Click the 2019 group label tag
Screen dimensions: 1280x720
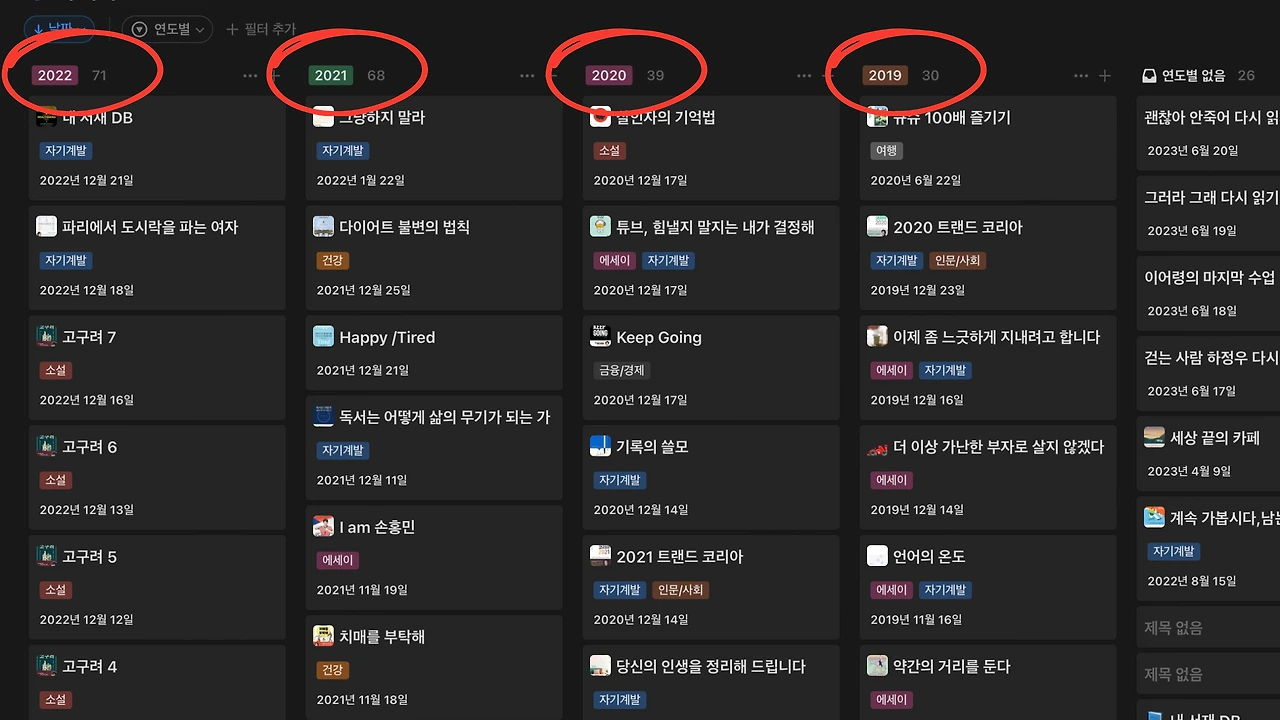(x=885, y=75)
